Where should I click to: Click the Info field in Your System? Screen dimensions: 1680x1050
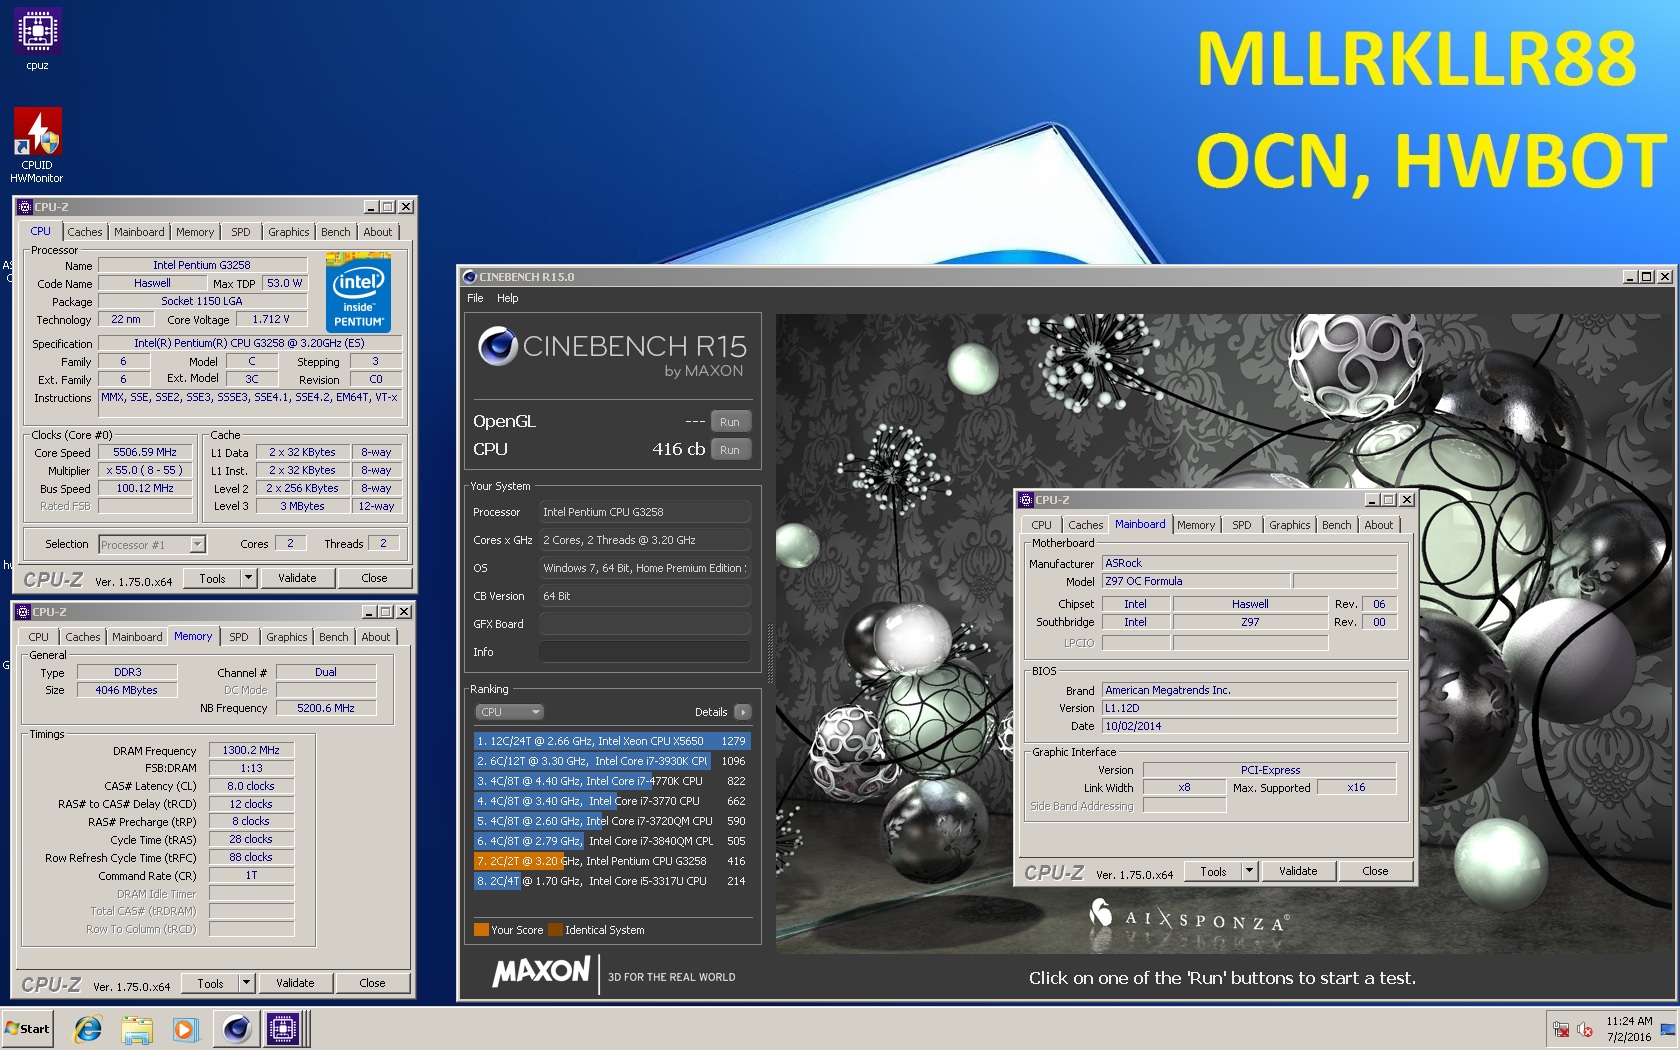645,652
